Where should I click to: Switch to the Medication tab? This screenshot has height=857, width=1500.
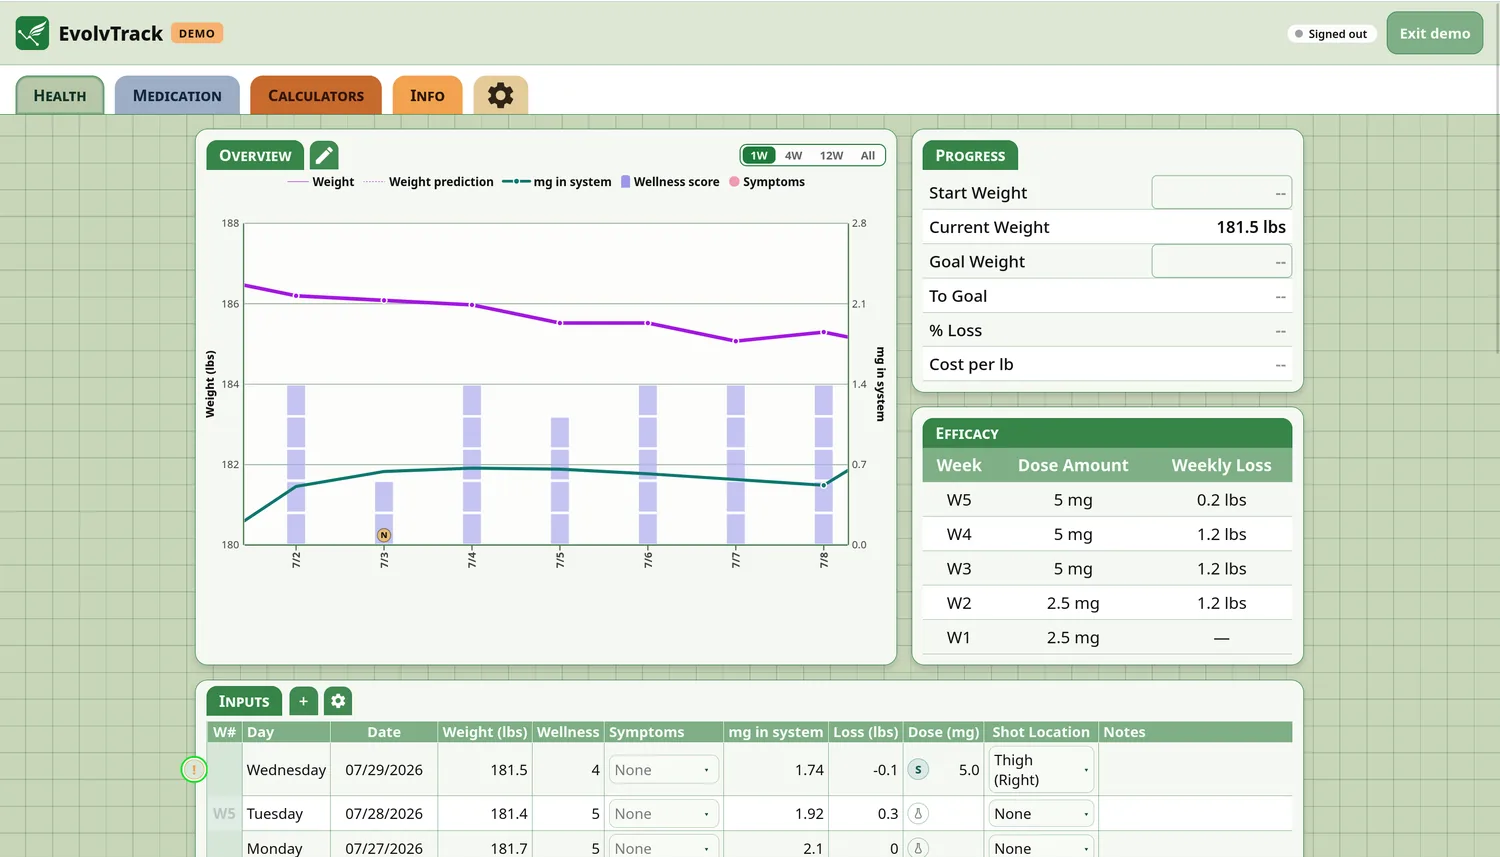coord(177,95)
